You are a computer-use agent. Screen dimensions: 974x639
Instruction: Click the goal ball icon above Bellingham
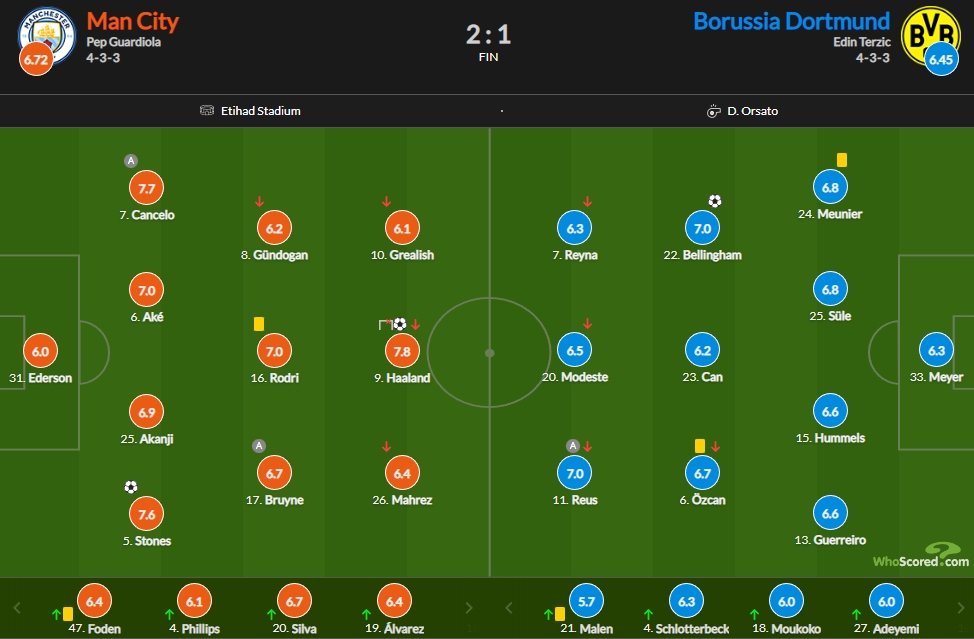click(x=715, y=201)
